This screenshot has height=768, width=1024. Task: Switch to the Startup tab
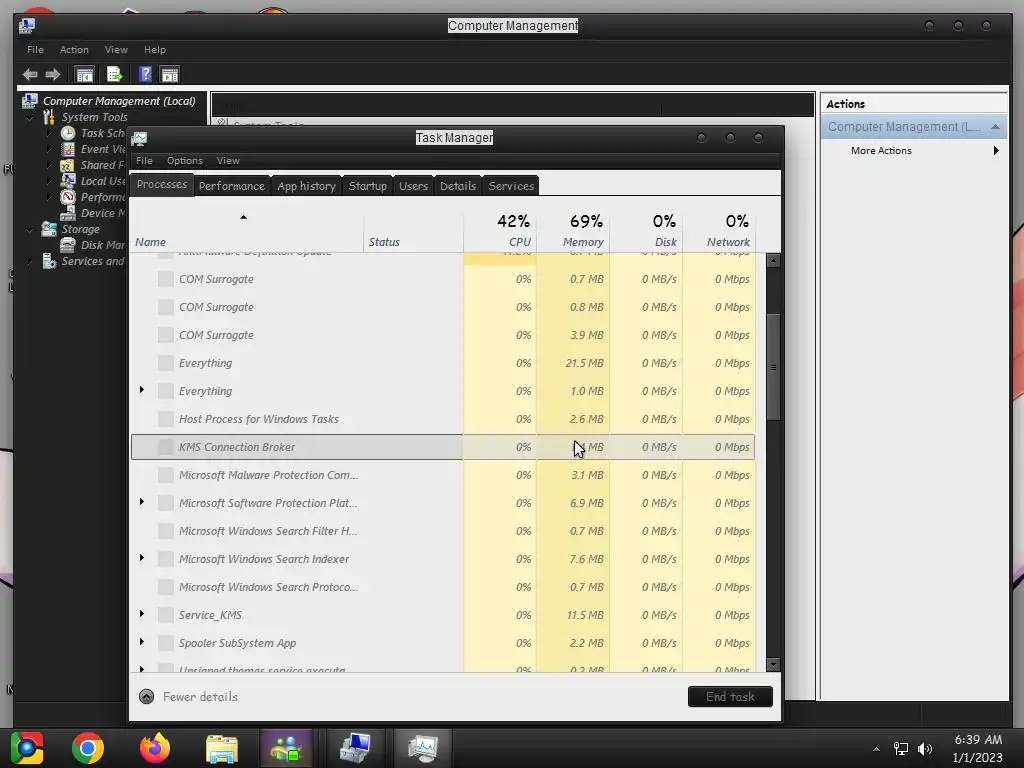tap(368, 186)
